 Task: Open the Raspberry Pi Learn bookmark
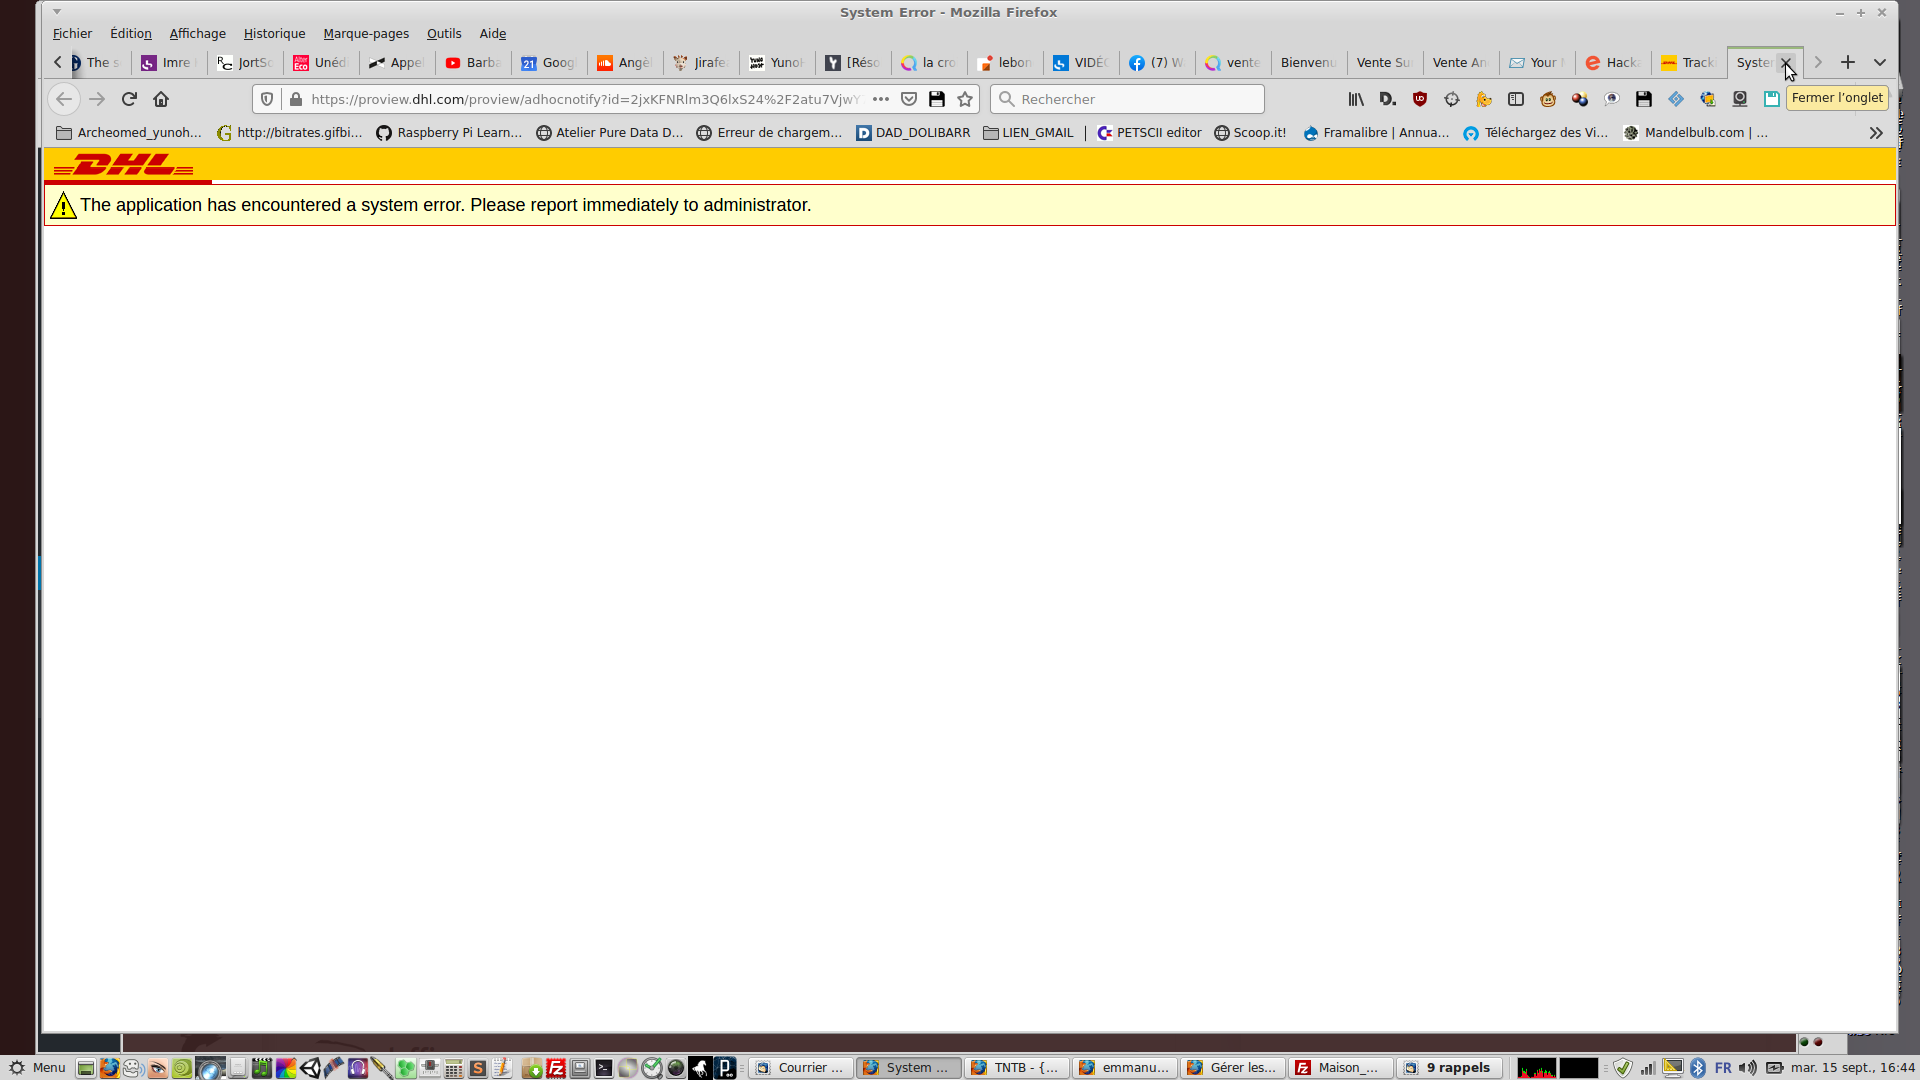(449, 132)
